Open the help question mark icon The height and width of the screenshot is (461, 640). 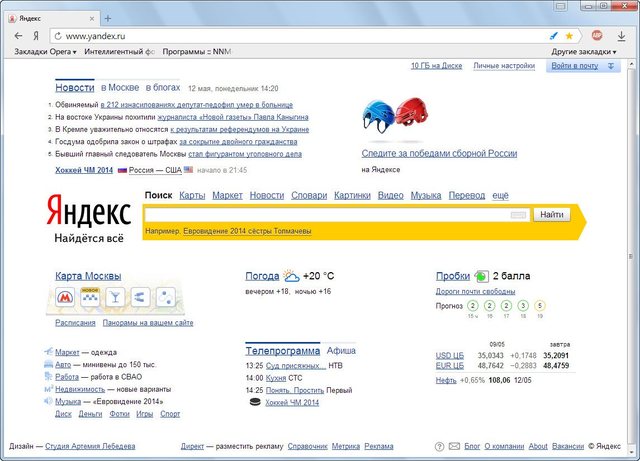coord(439,447)
